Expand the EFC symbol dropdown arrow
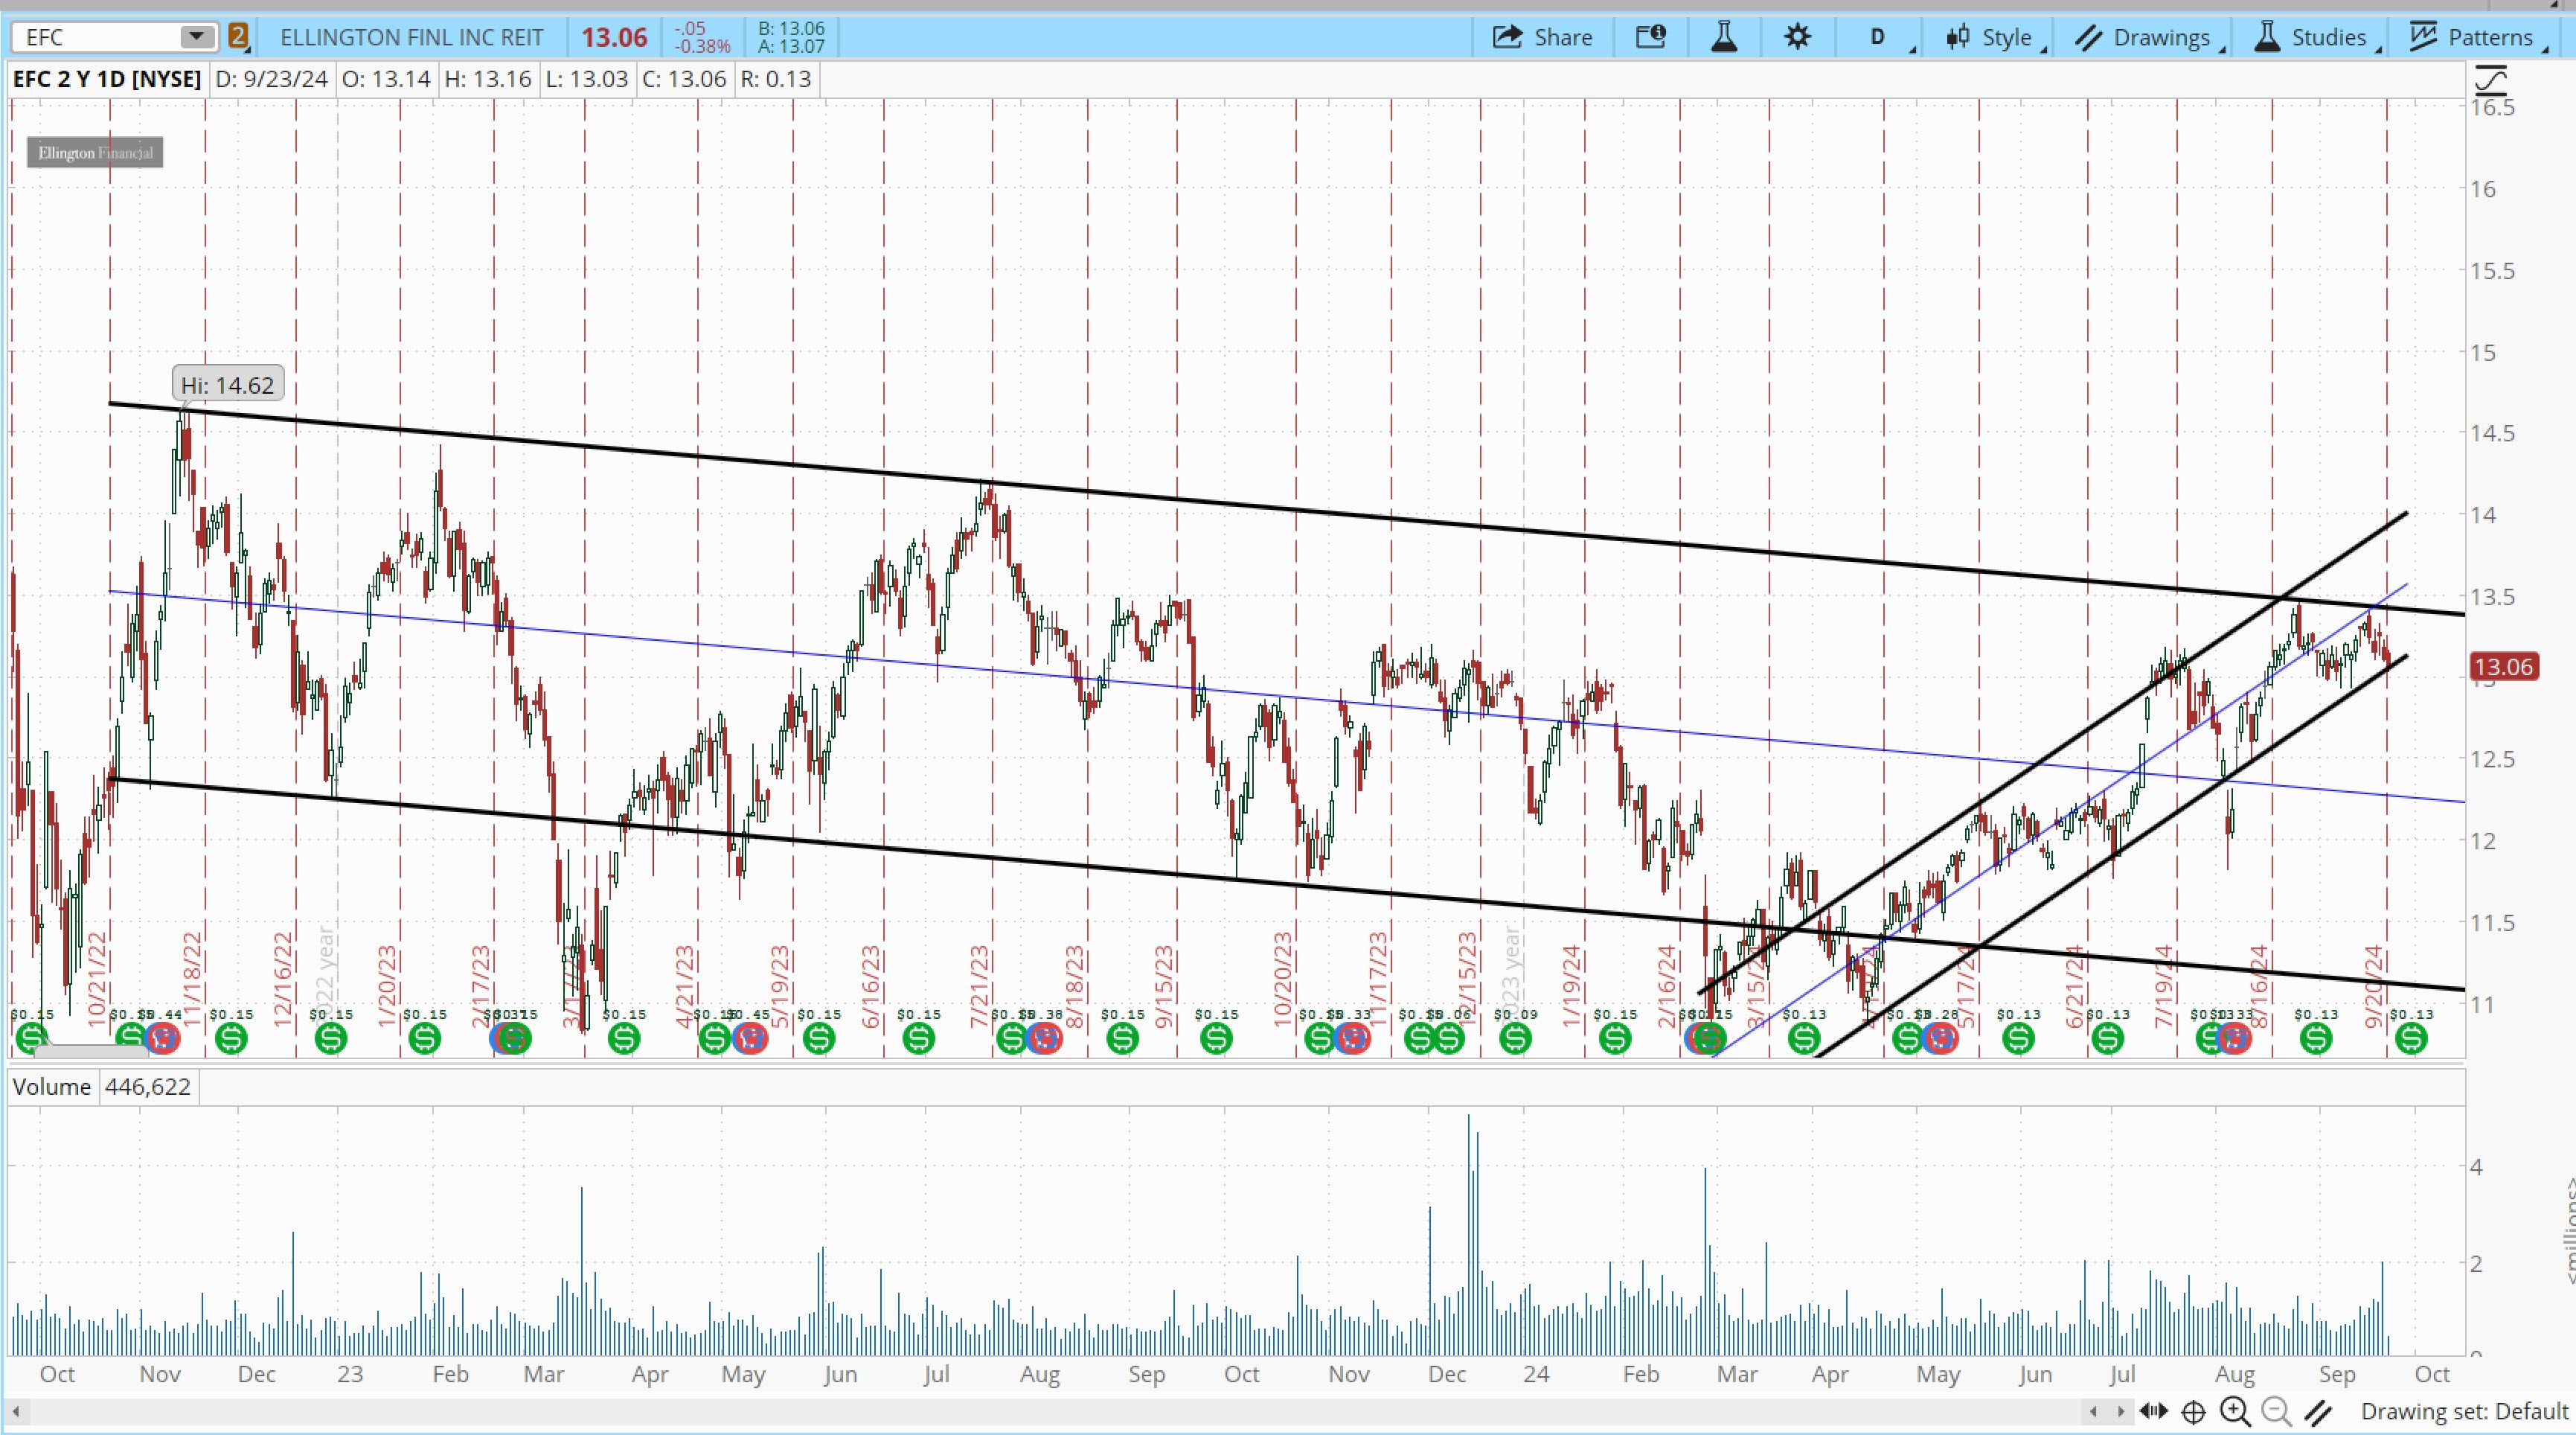The height and width of the screenshot is (1435, 2576). tap(197, 37)
